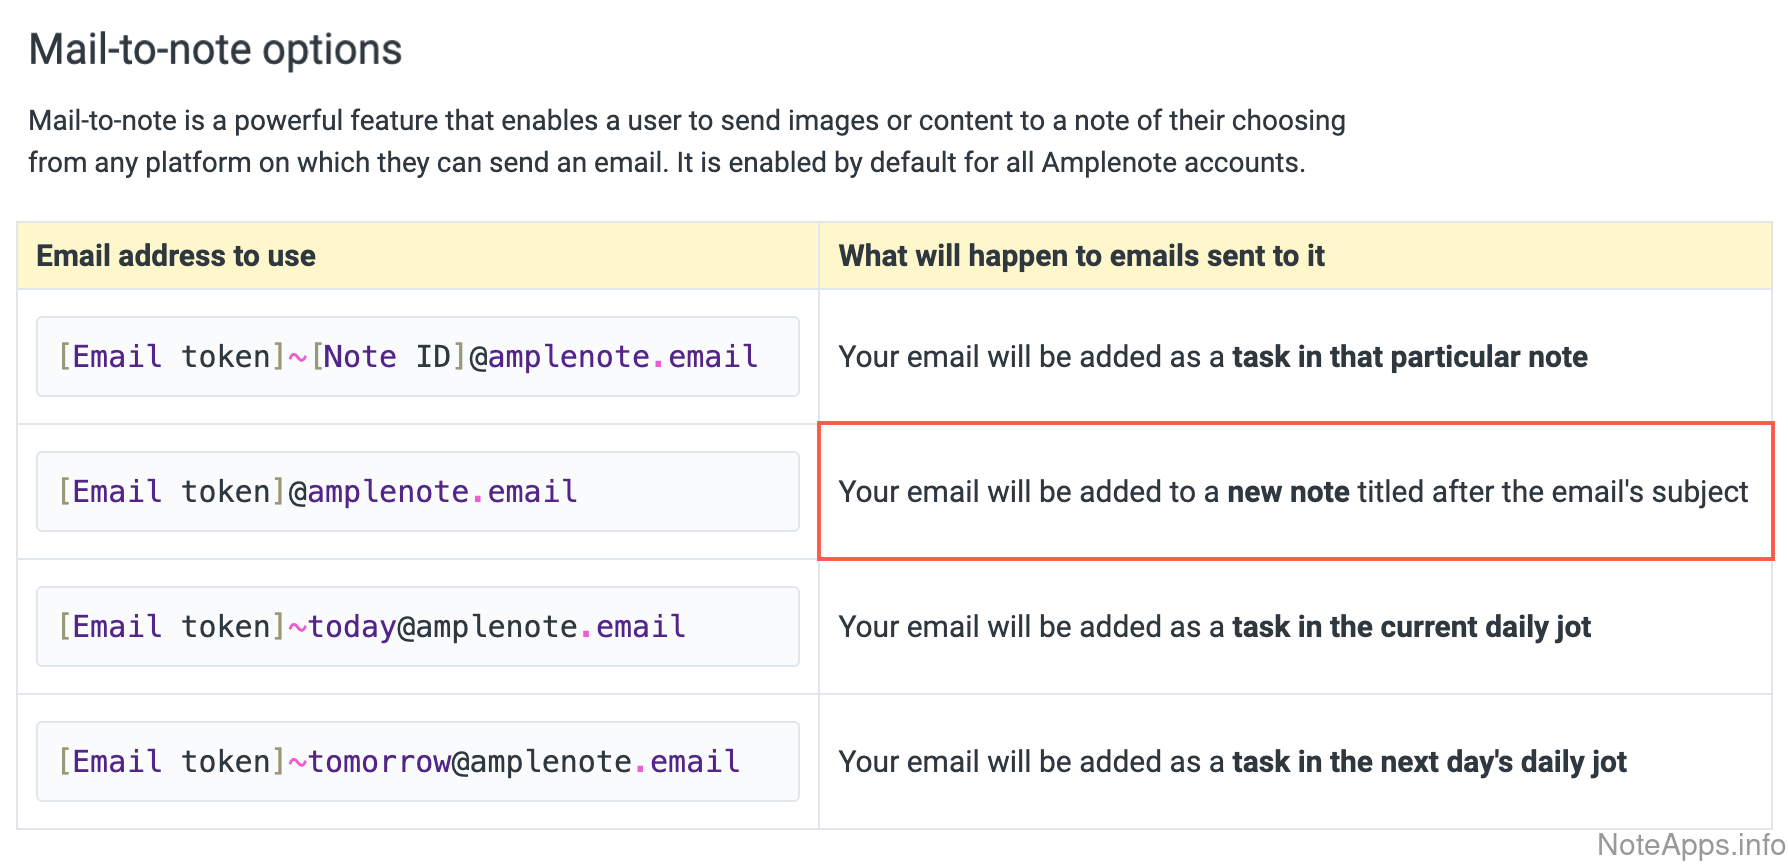Screen dimensions: 1788x864
Task: Select the "What will happen to emails" column header
Action: click(x=1081, y=256)
